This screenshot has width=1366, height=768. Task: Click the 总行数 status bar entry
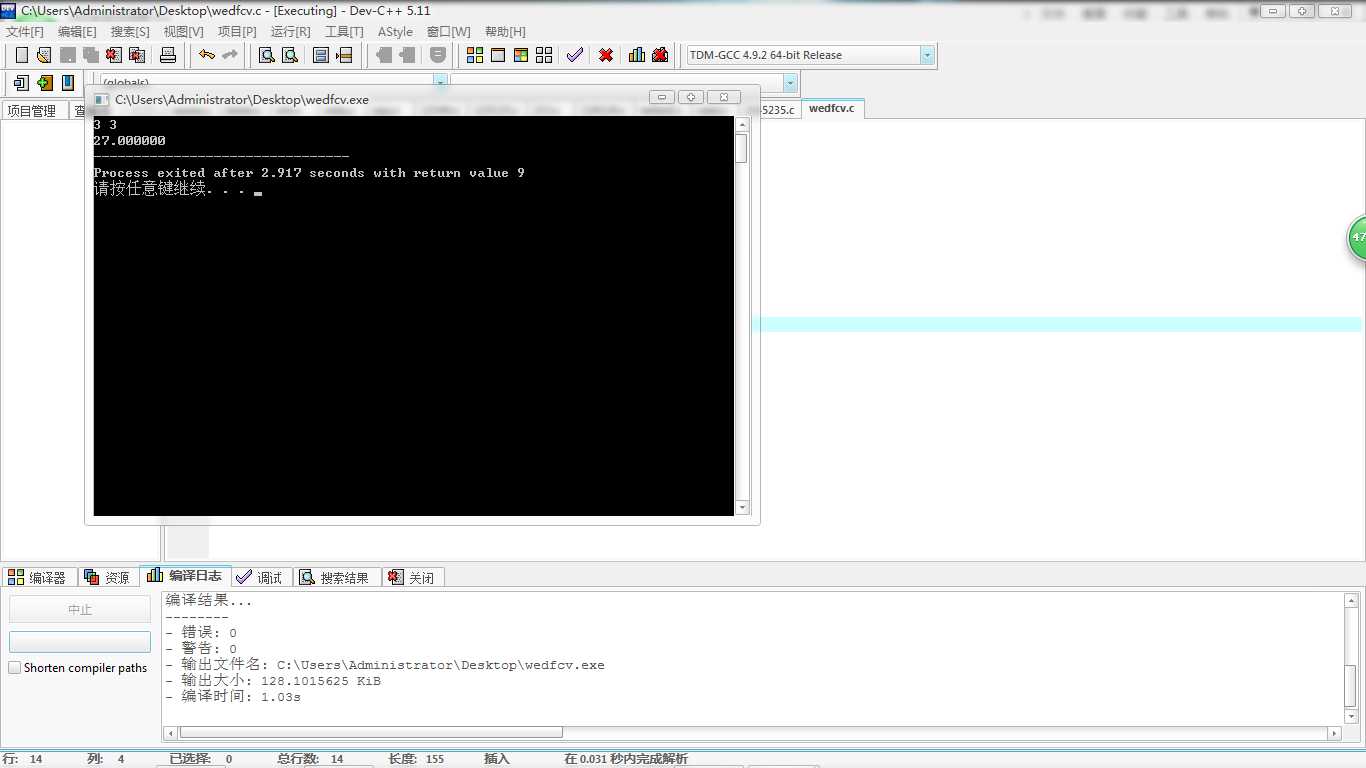pos(311,759)
